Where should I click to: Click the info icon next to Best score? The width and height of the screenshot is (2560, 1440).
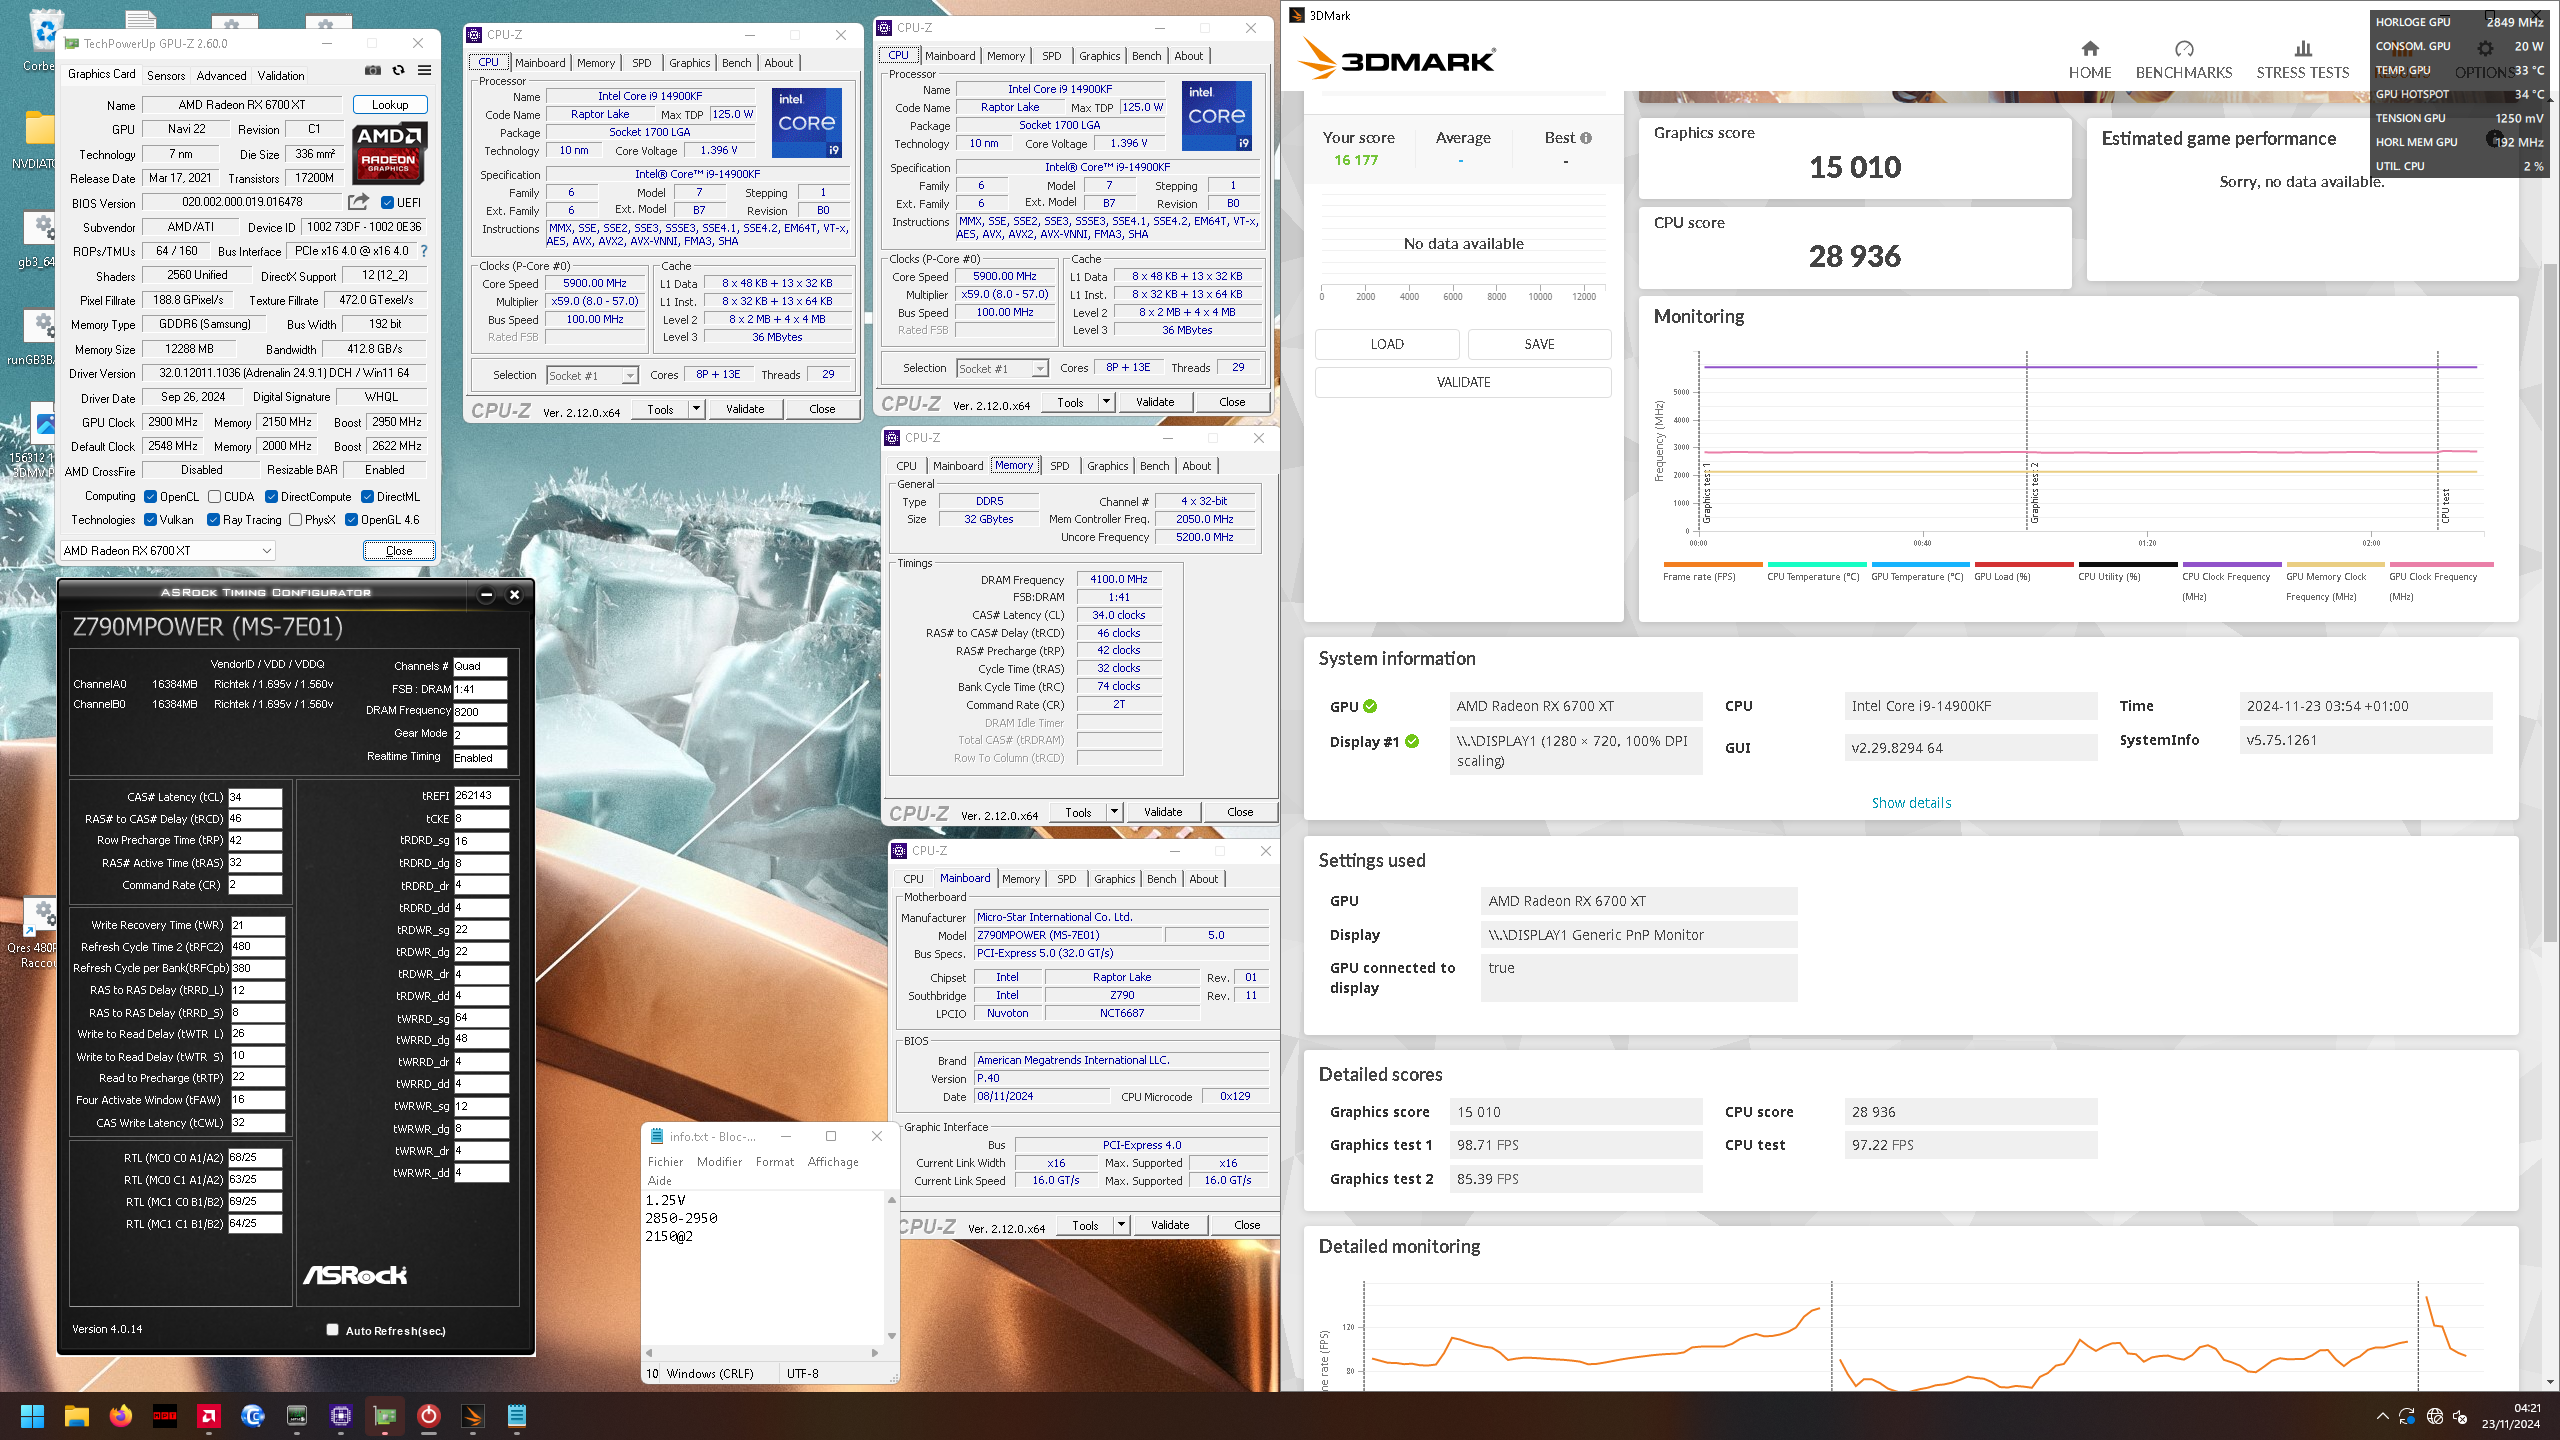click(x=1585, y=138)
